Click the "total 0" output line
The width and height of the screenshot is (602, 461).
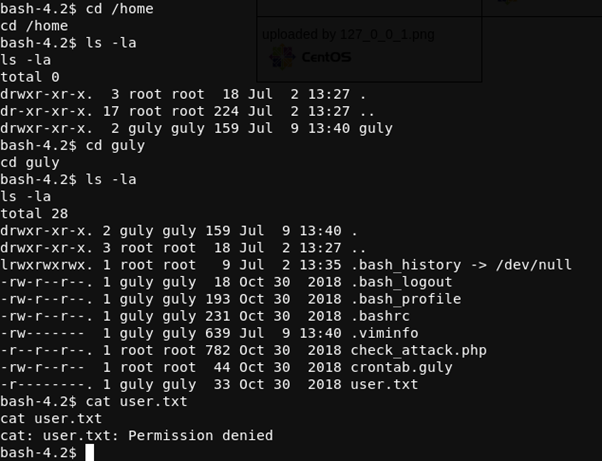(30, 77)
